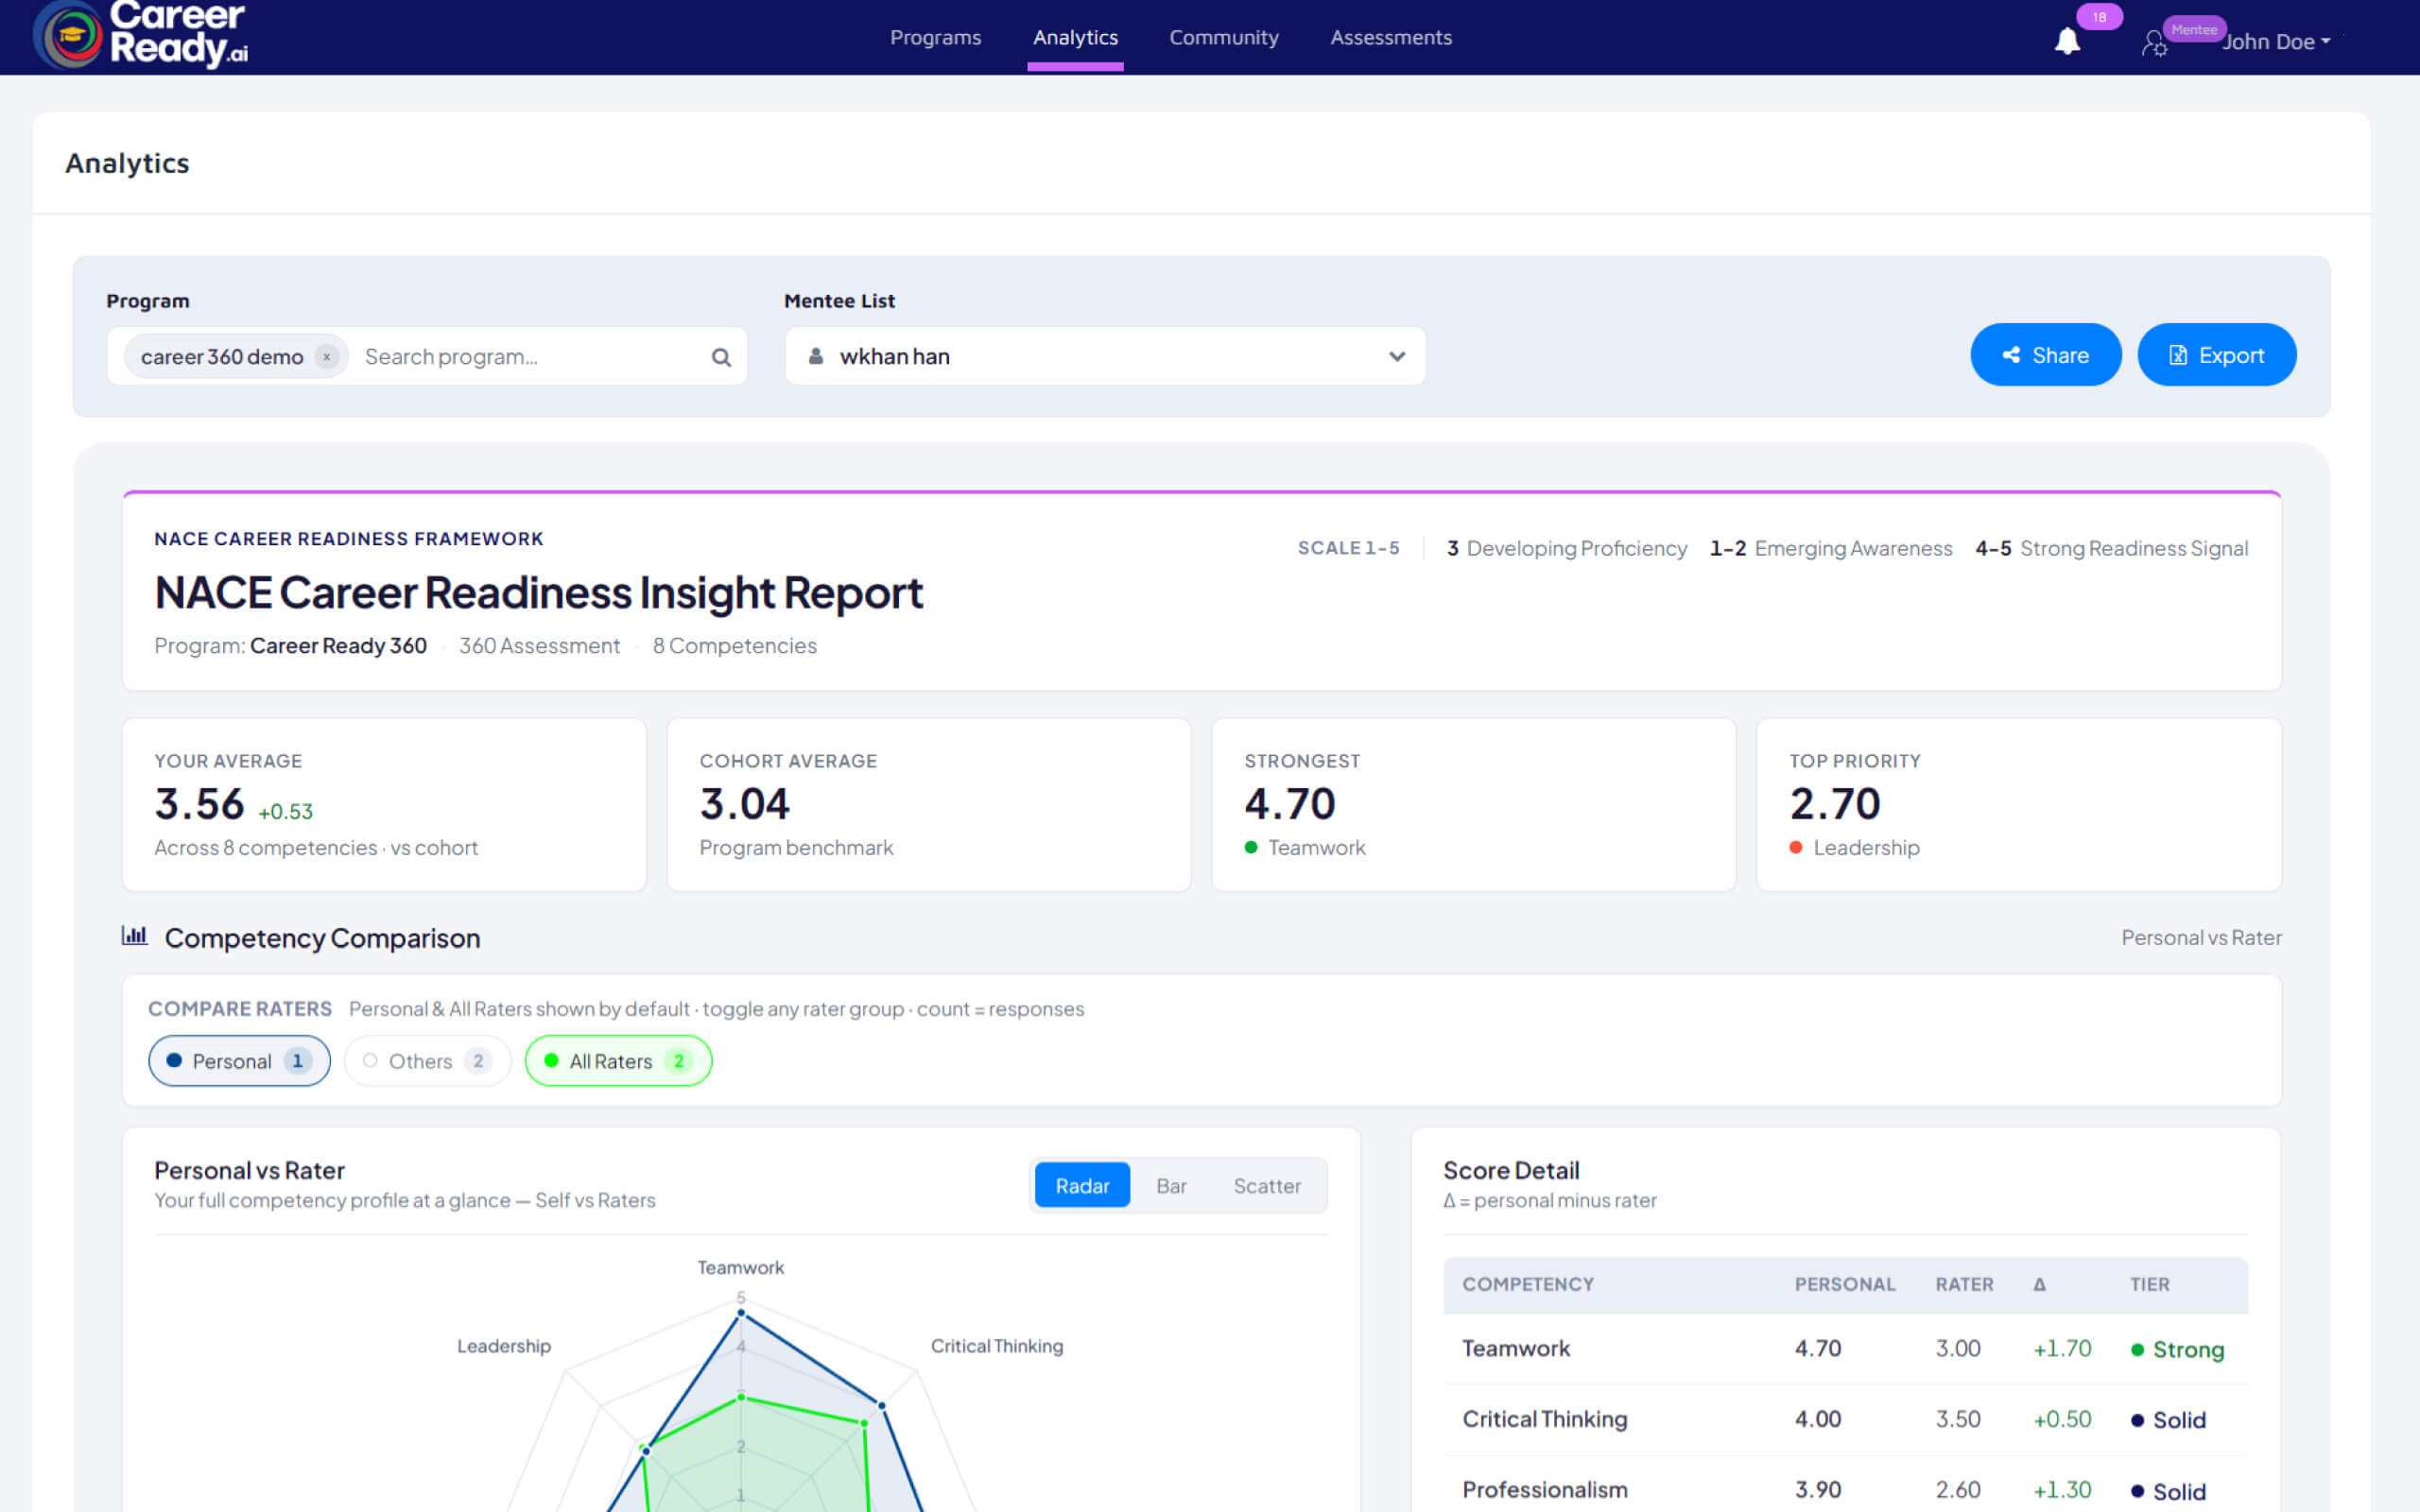Click the 4-5 Strong Readiness Signal legend
This screenshot has height=1512, width=2420.
2111,548
